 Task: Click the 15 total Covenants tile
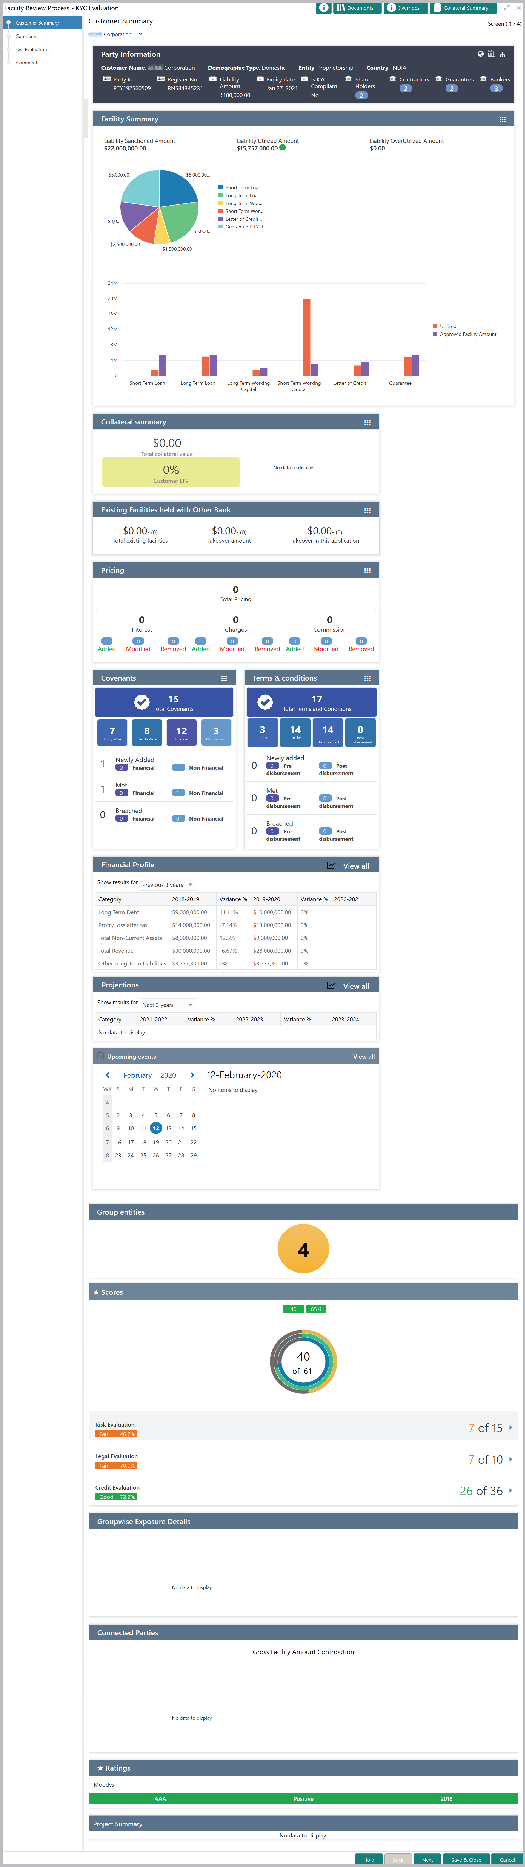point(166,702)
